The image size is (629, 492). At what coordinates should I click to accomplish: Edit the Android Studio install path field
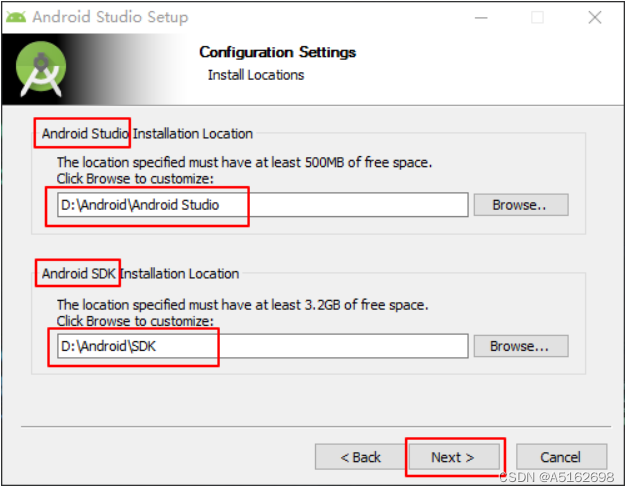[x=264, y=206]
